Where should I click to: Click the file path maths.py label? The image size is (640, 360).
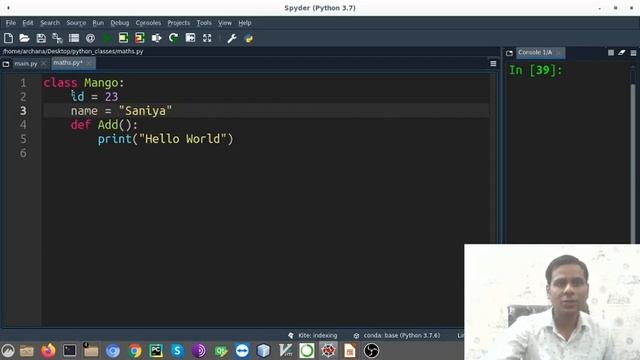[x=73, y=51]
